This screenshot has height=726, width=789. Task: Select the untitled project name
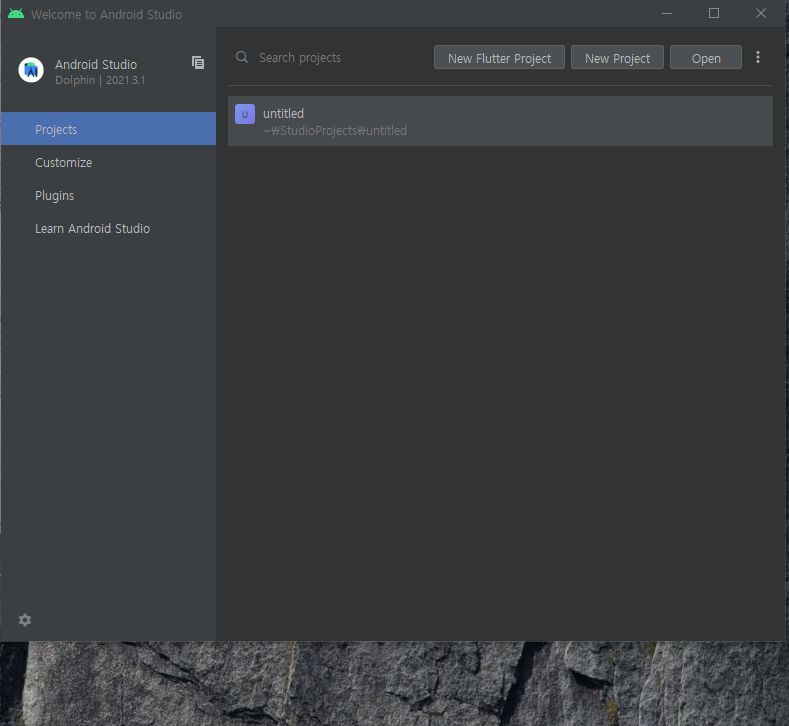(x=283, y=113)
